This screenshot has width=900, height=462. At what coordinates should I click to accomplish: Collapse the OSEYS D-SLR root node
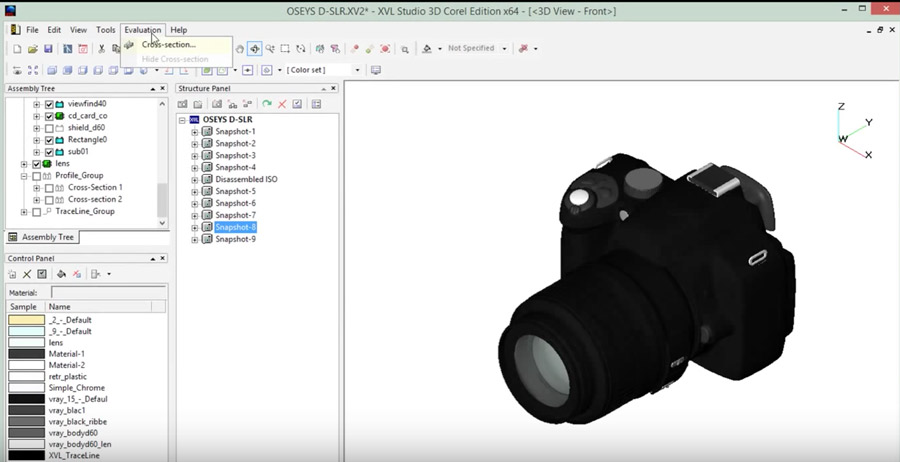183,120
